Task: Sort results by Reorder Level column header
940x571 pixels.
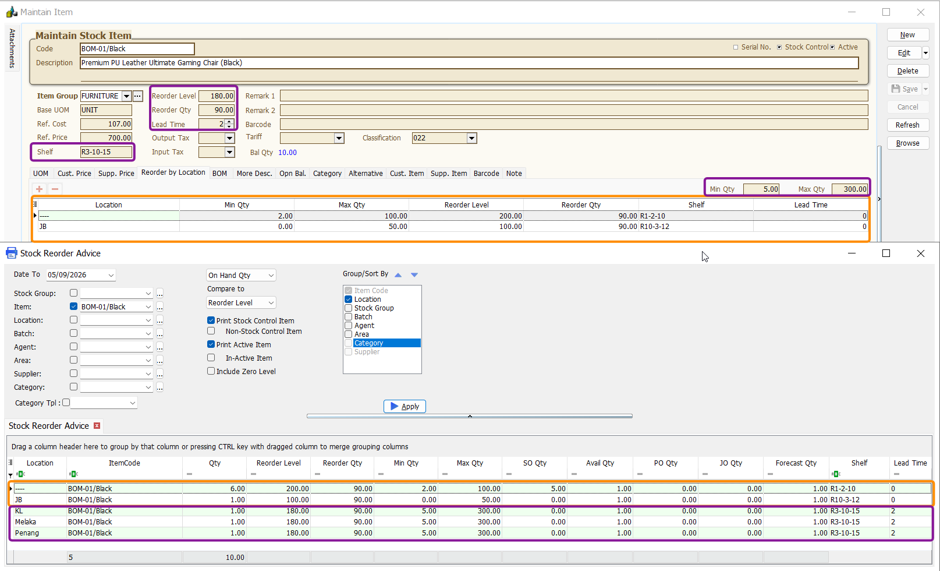Action: (279, 463)
